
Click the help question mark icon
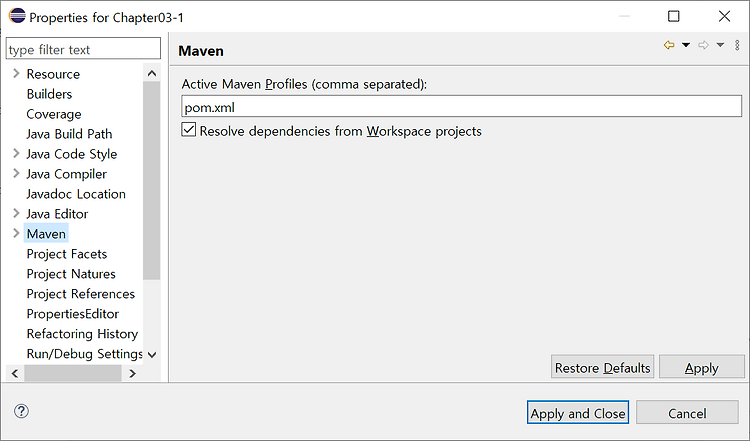click(x=21, y=411)
